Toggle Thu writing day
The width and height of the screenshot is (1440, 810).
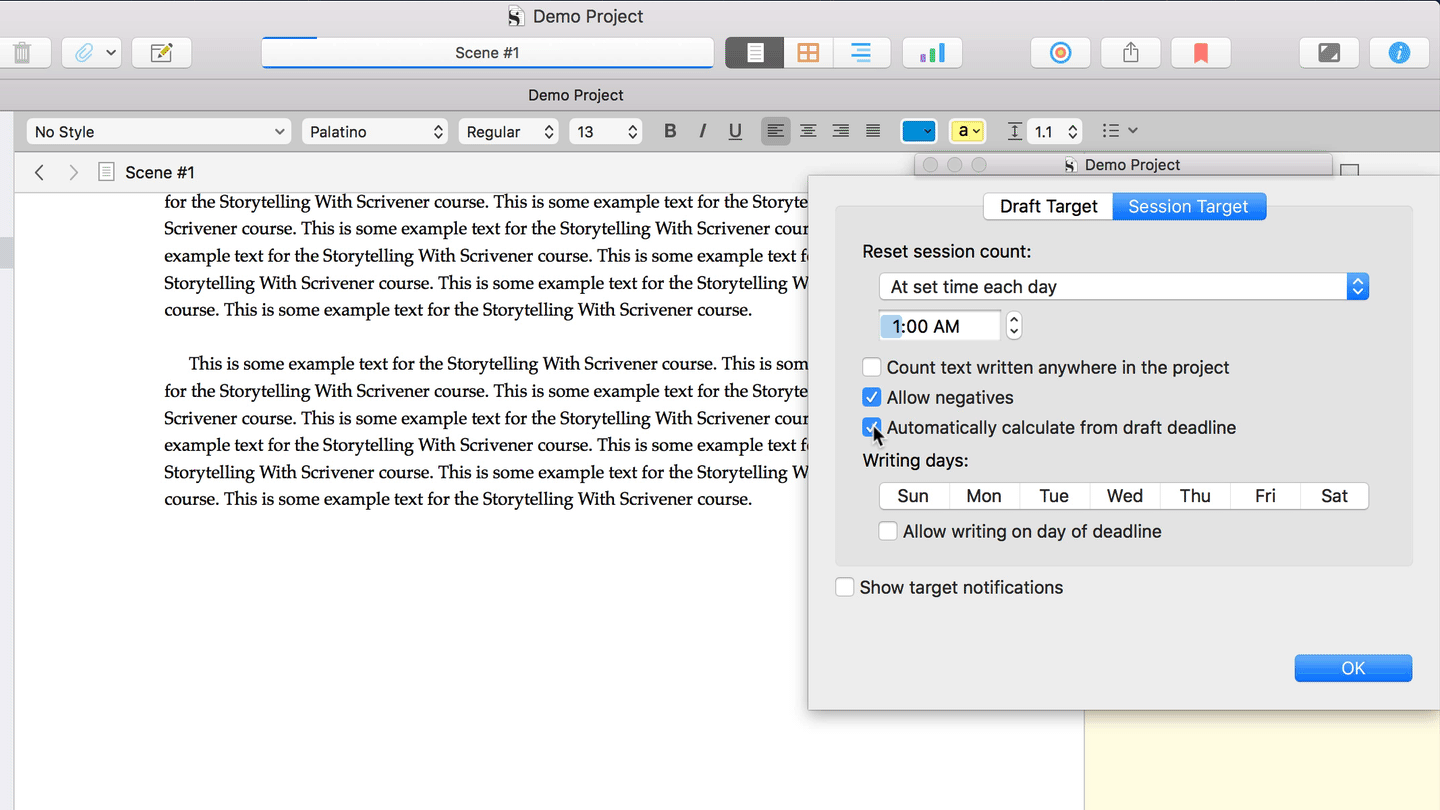tap(1195, 496)
